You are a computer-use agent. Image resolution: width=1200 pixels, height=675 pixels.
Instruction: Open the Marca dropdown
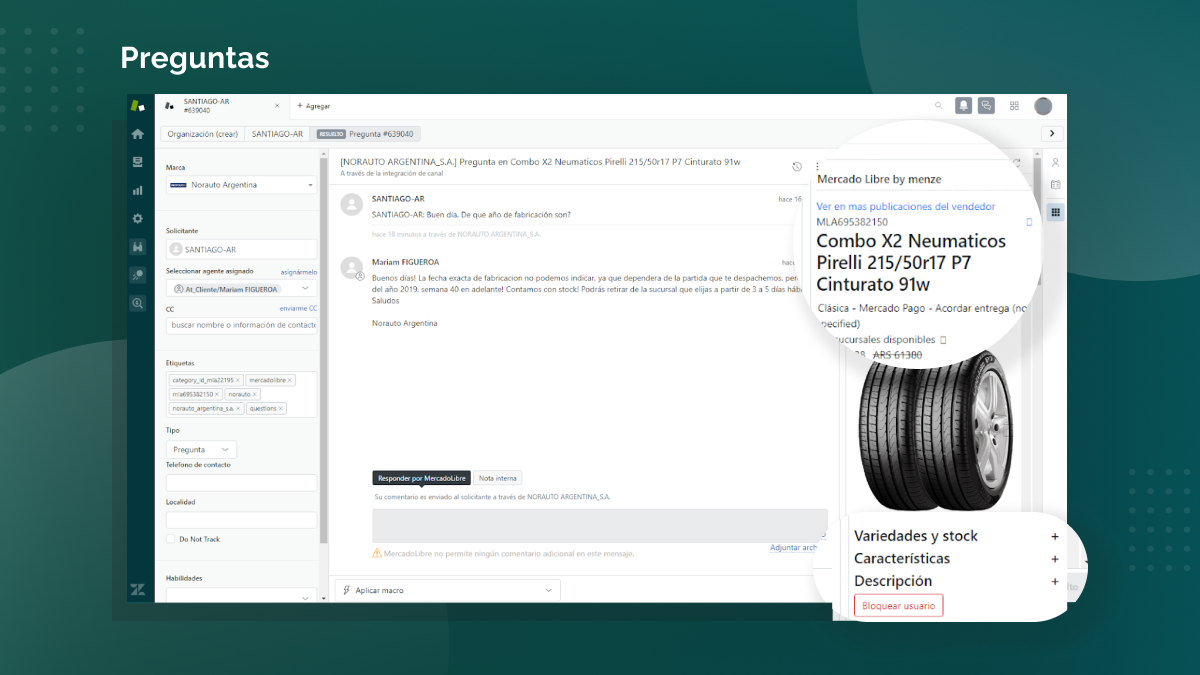coord(241,185)
